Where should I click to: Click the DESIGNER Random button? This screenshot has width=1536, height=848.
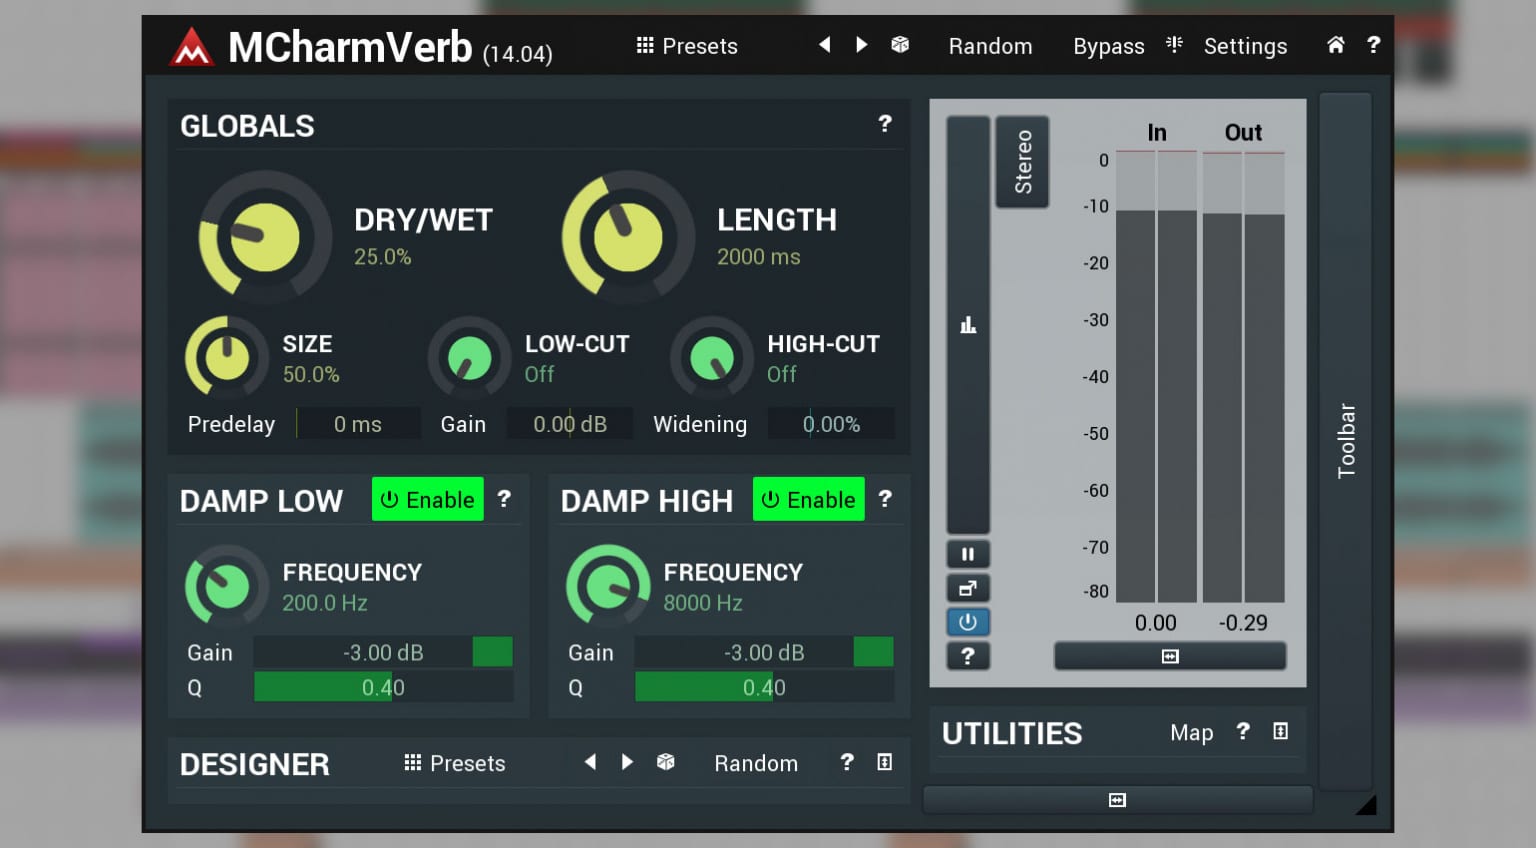click(756, 763)
